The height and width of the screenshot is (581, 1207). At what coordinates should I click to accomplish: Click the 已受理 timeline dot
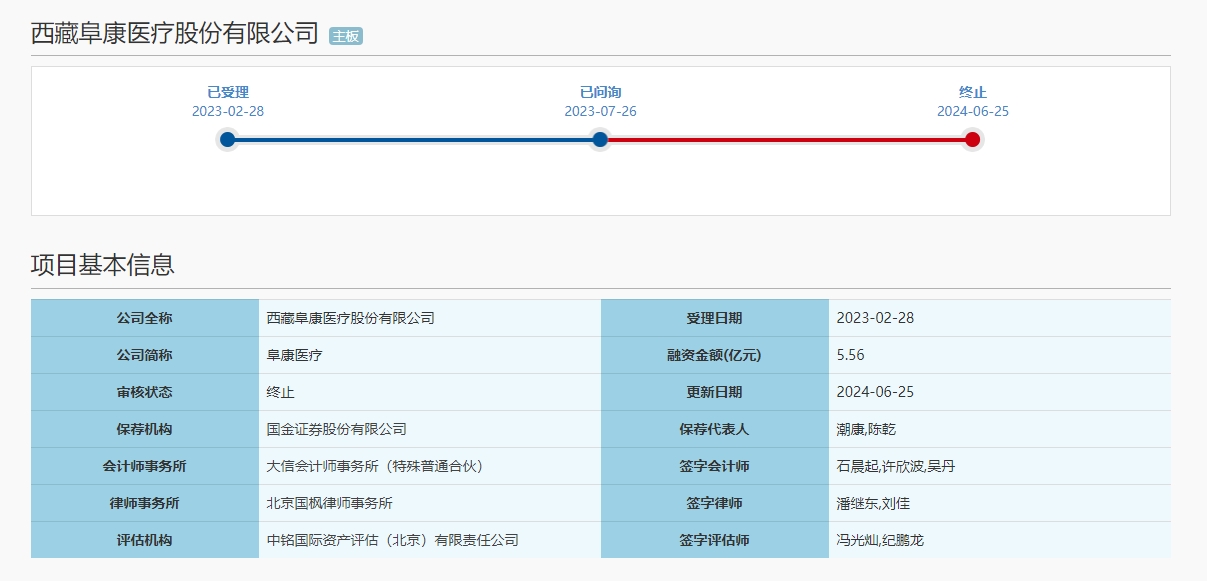pos(228,140)
